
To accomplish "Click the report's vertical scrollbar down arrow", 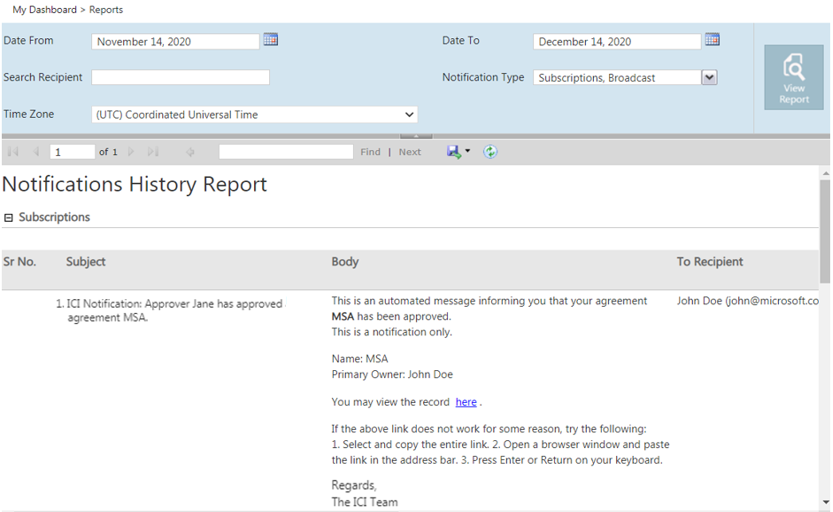I will click(825, 502).
